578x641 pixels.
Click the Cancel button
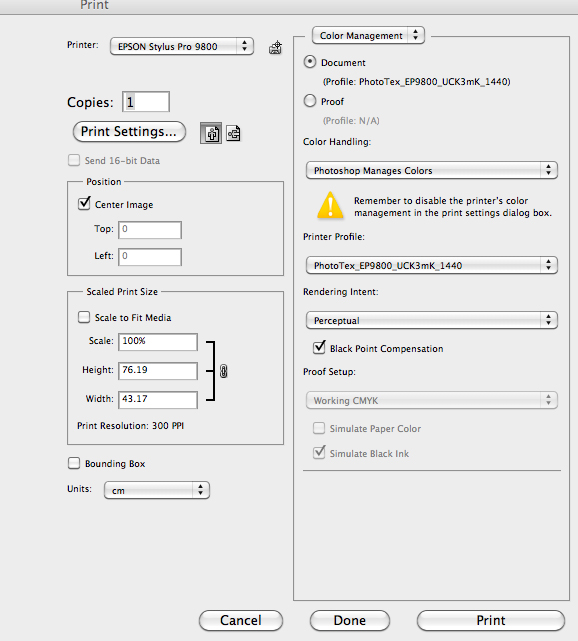[x=241, y=620]
